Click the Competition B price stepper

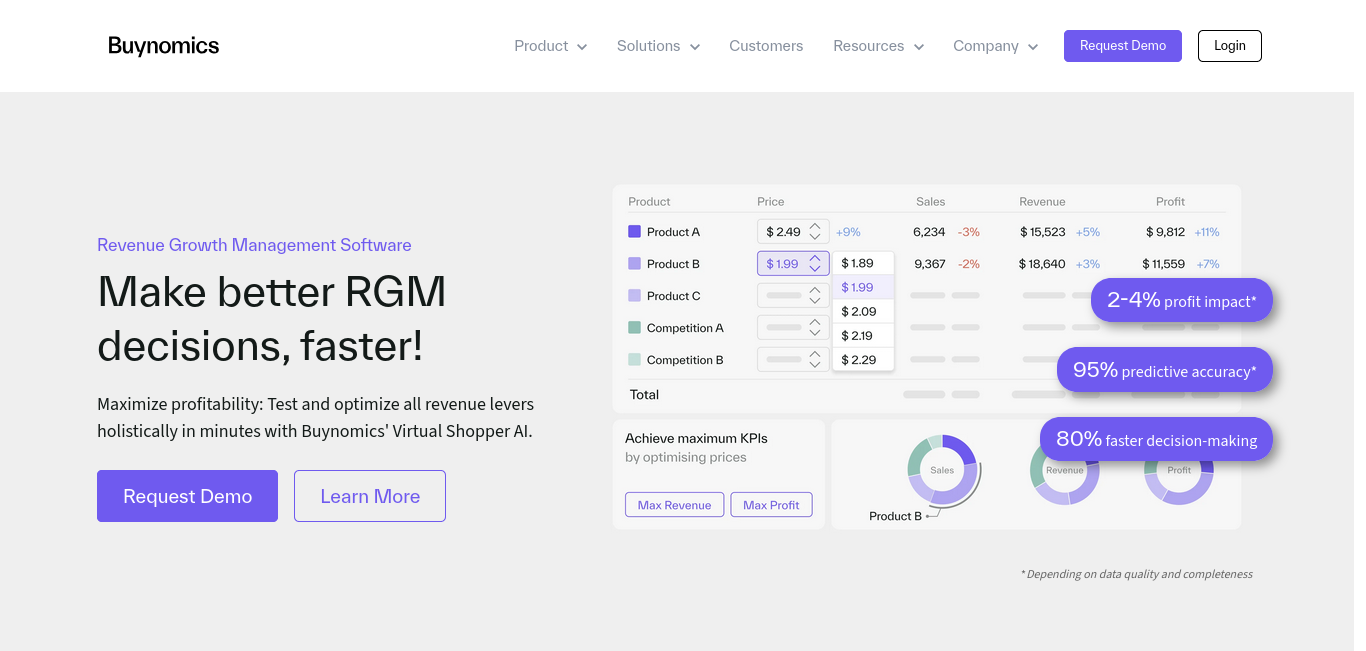(x=815, y=360)
